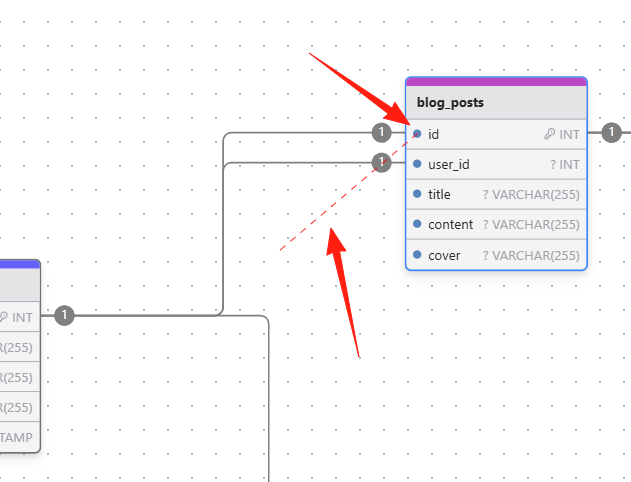
Task: Click the id field connector dot
Action: [417, 134]
